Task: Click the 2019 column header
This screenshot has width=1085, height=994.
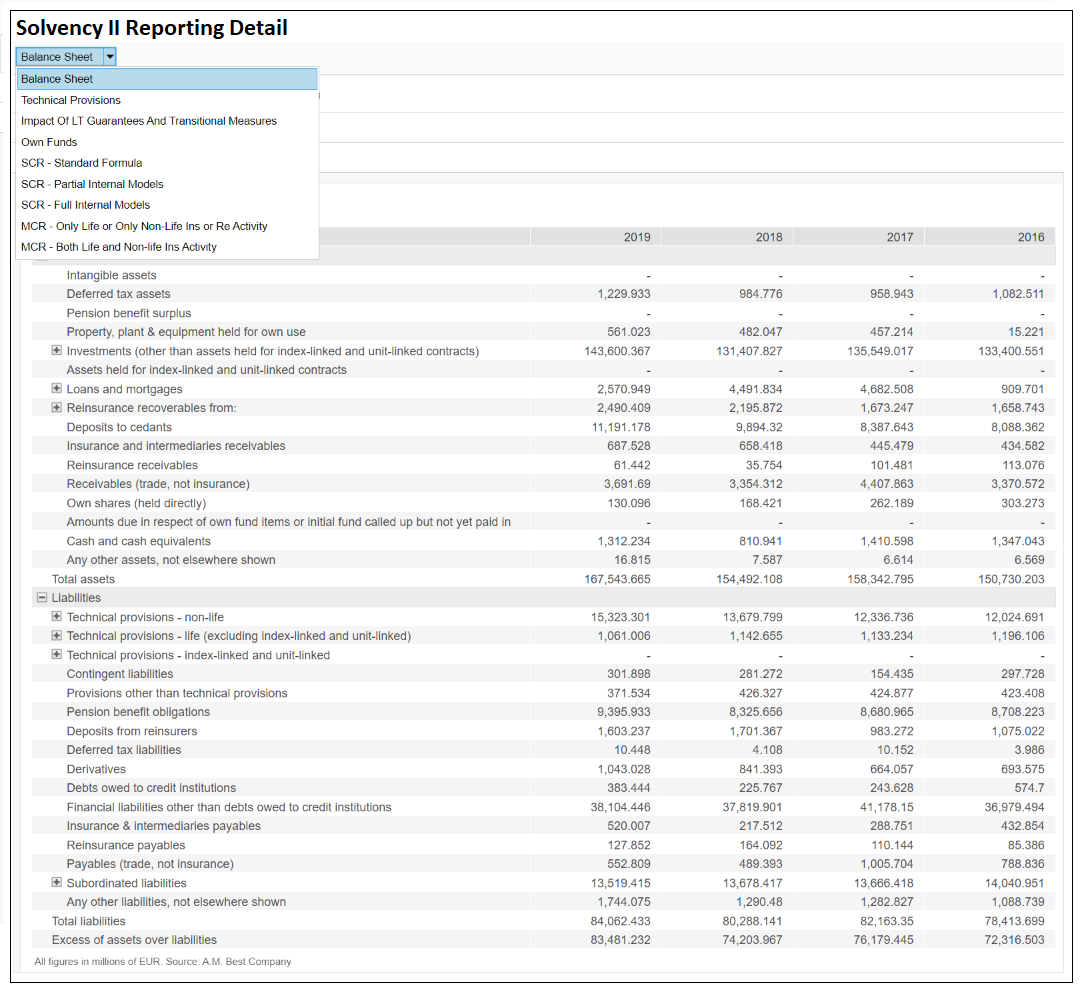Action: (637, 236)
